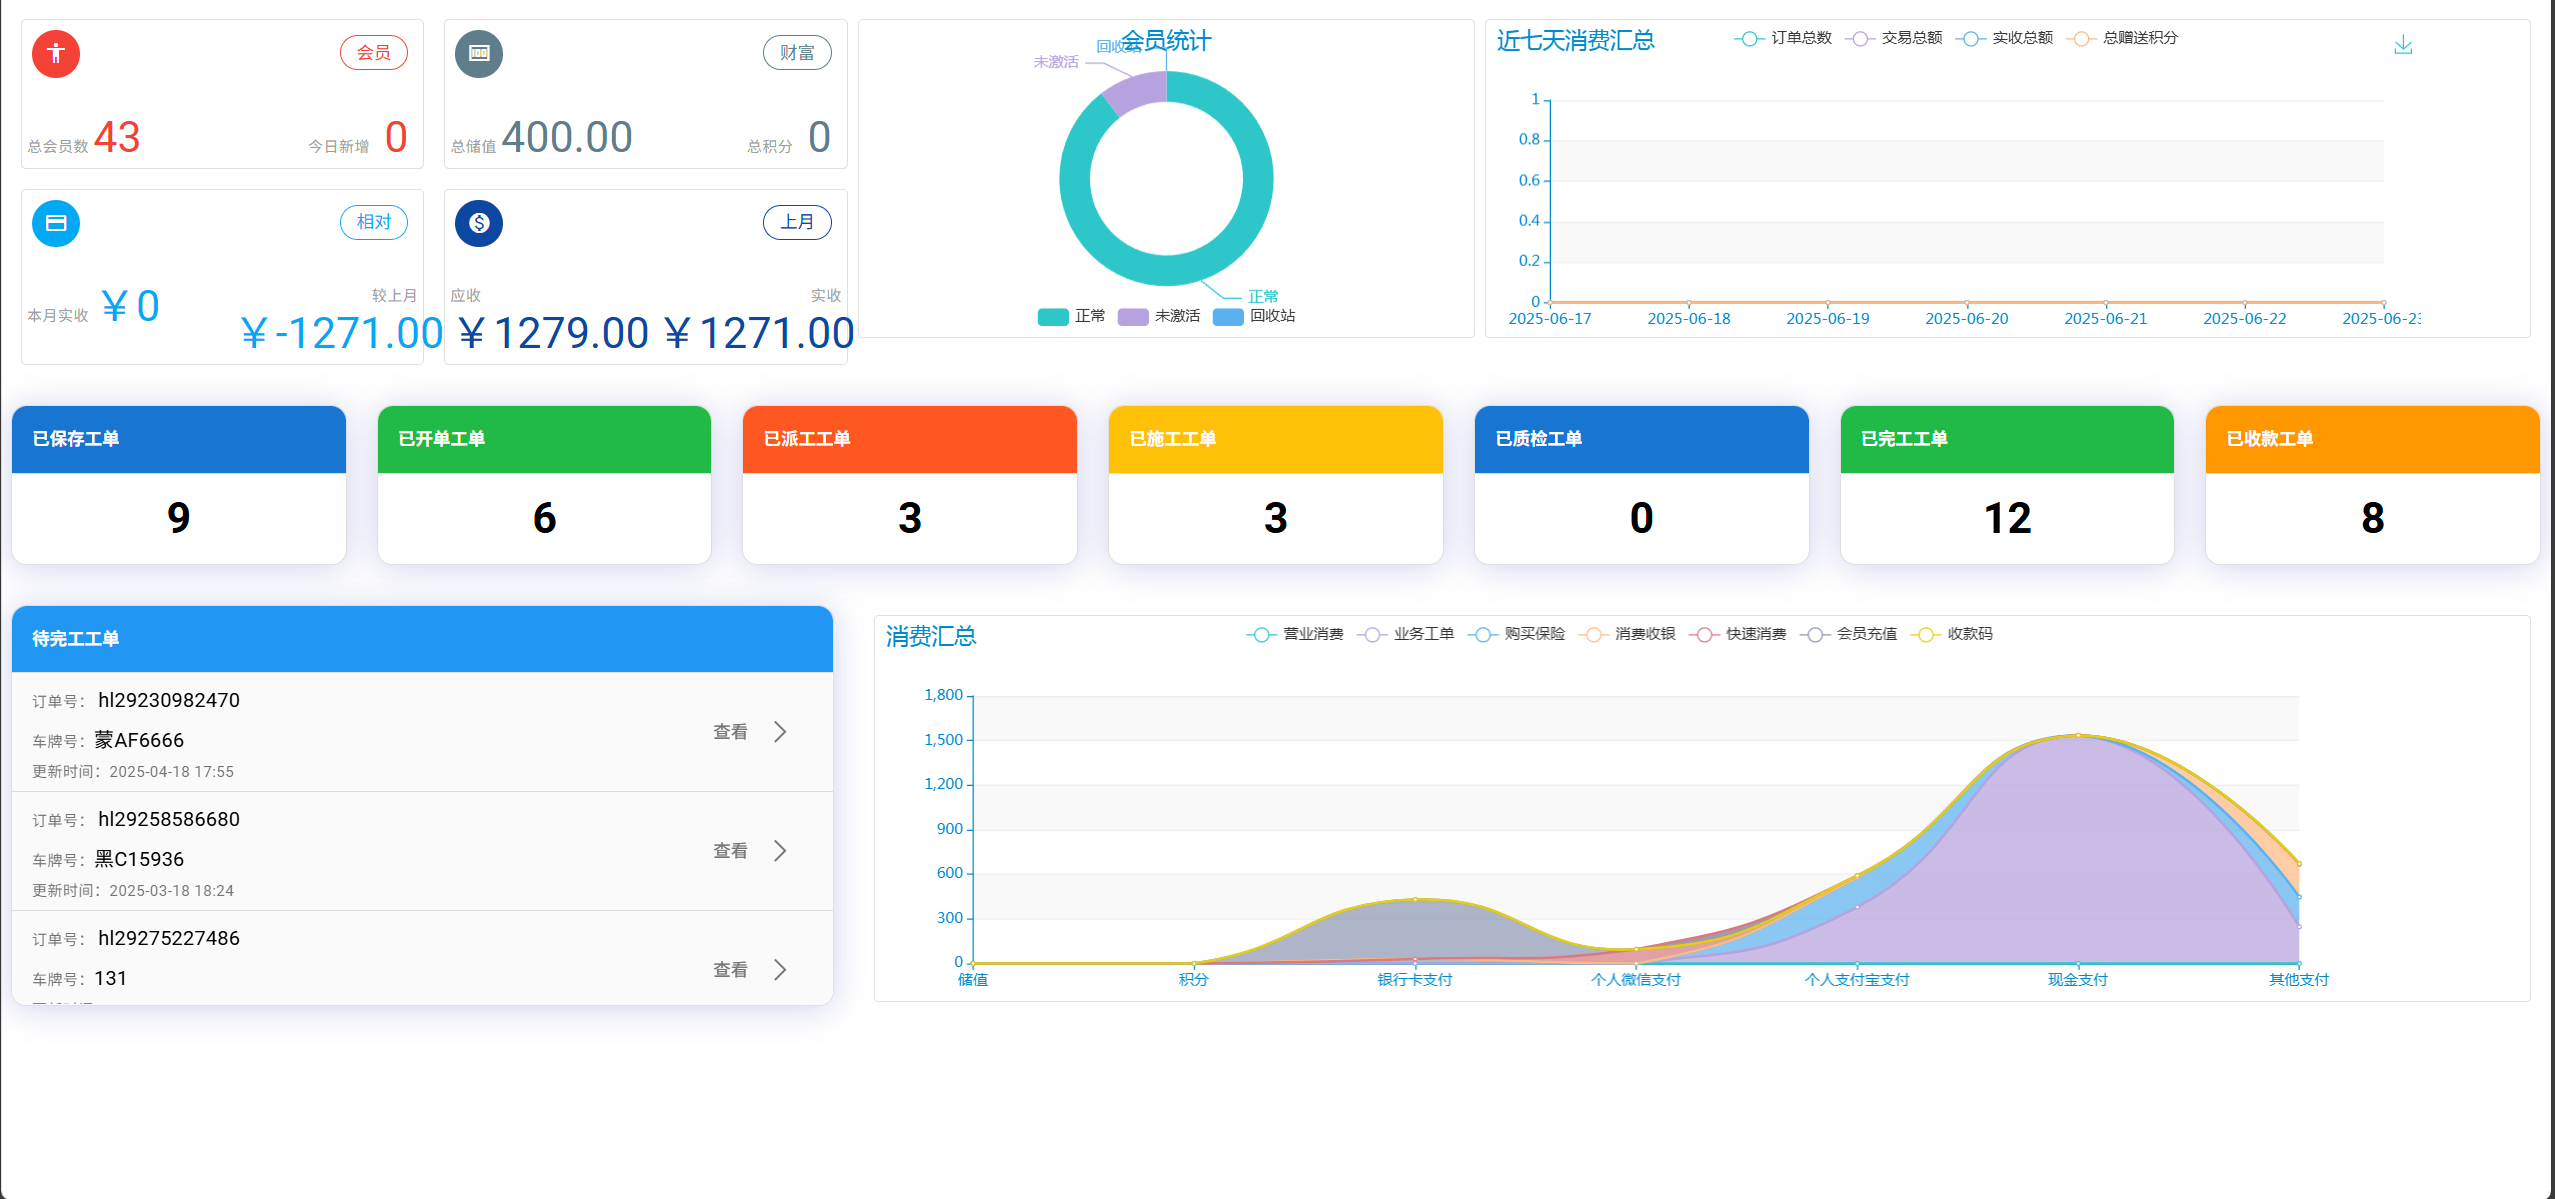Click the 会员统计 chart title
The image size is (2555, 1199).
point(1166,41)
